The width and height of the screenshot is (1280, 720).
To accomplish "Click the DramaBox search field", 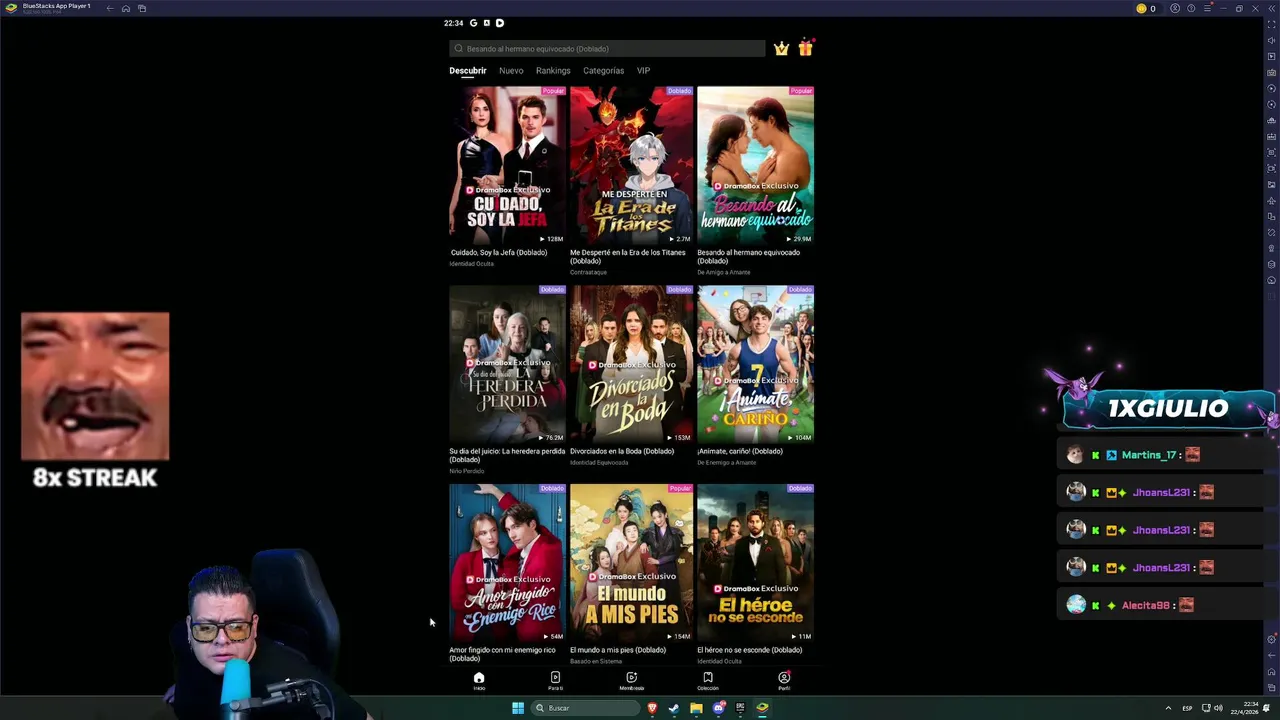I will point(607,48).
